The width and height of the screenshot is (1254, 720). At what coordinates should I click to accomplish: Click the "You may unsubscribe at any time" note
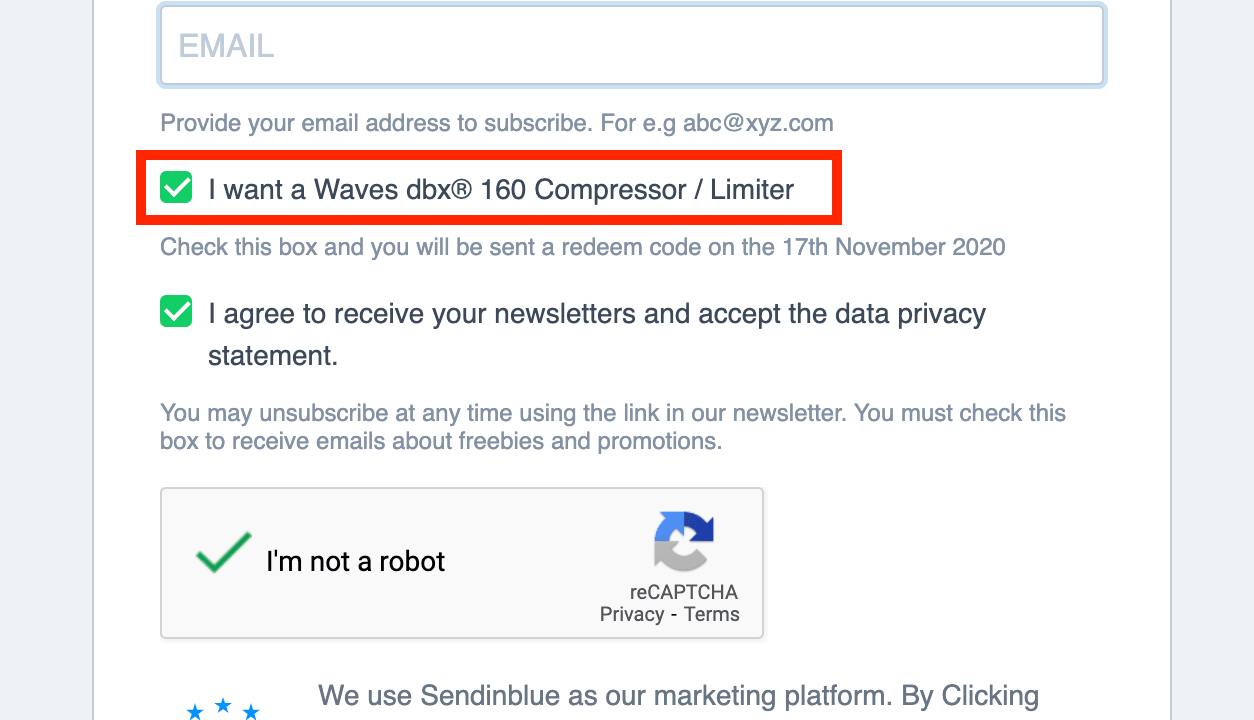[612, 413]
